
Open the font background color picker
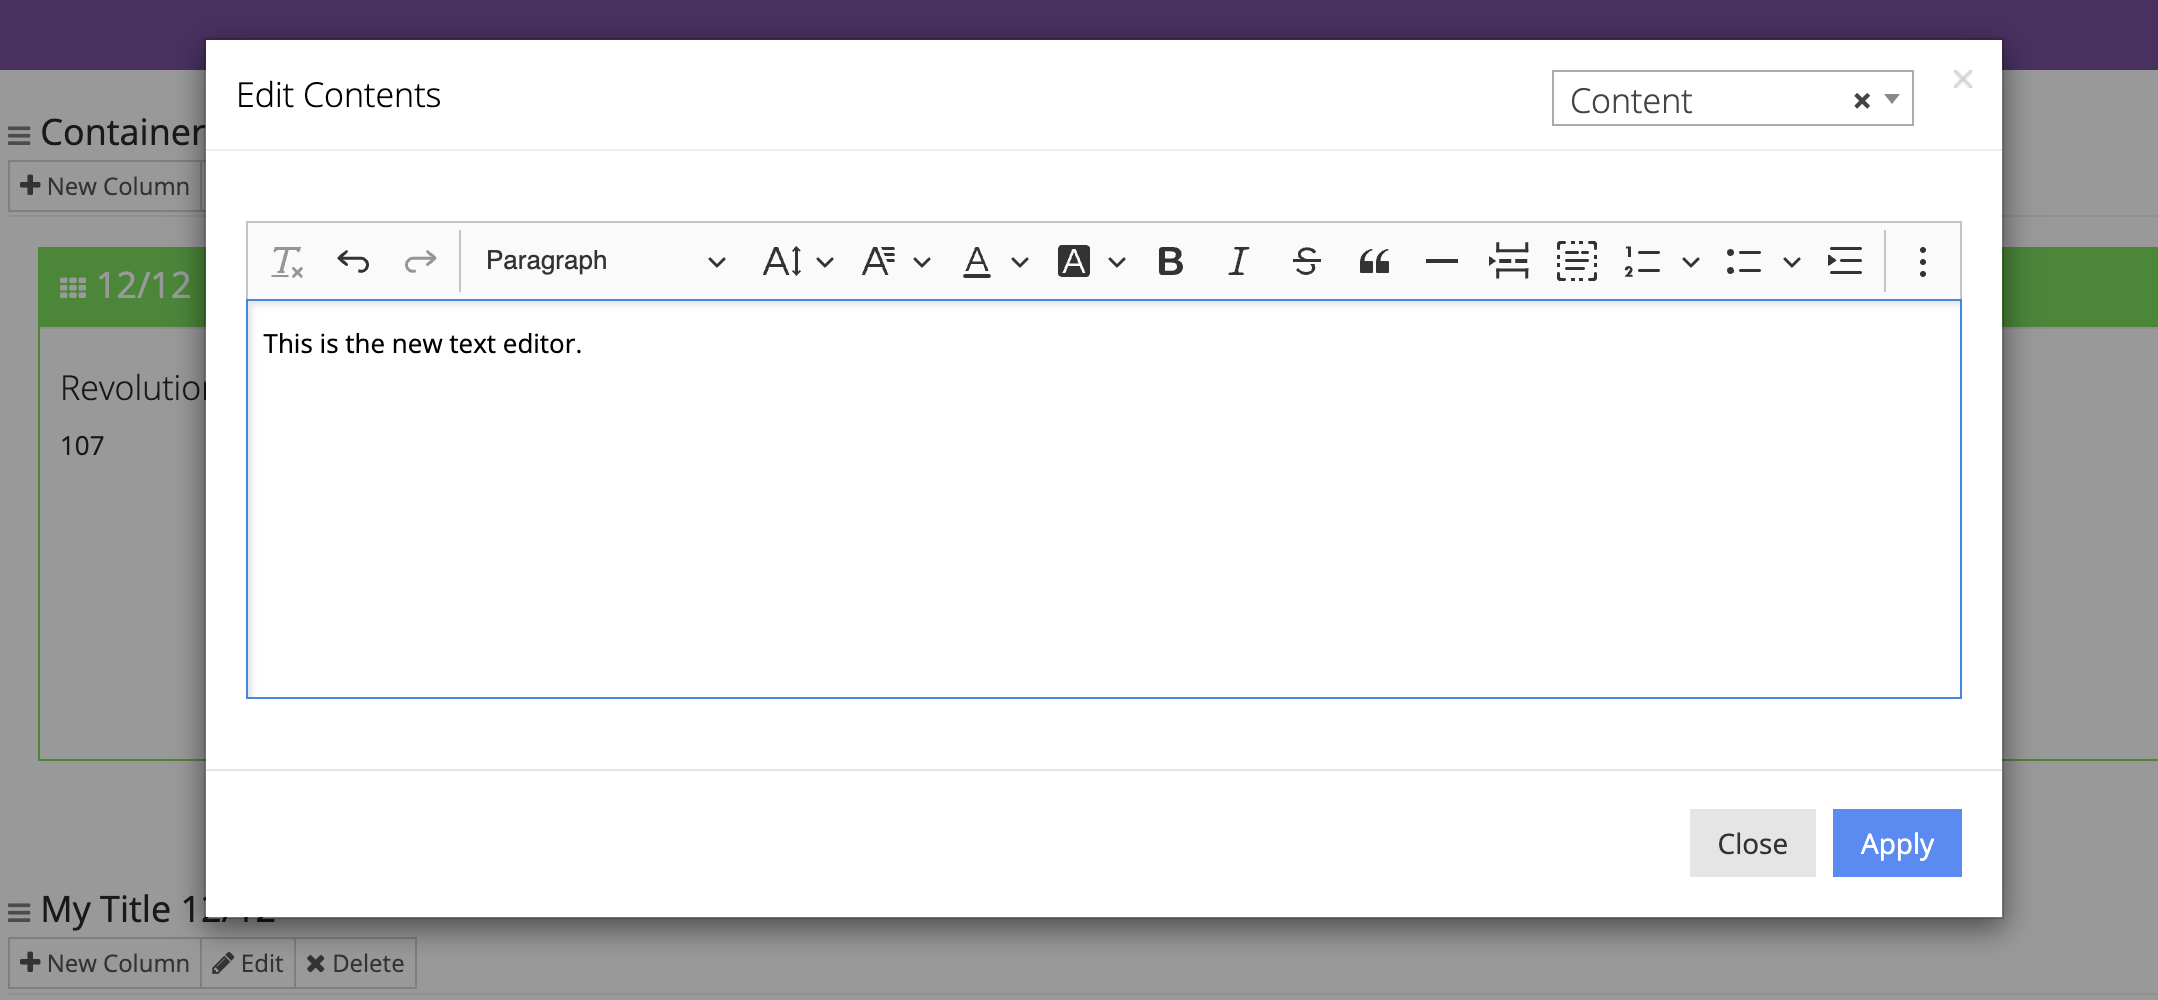[x=1091, y=262]
